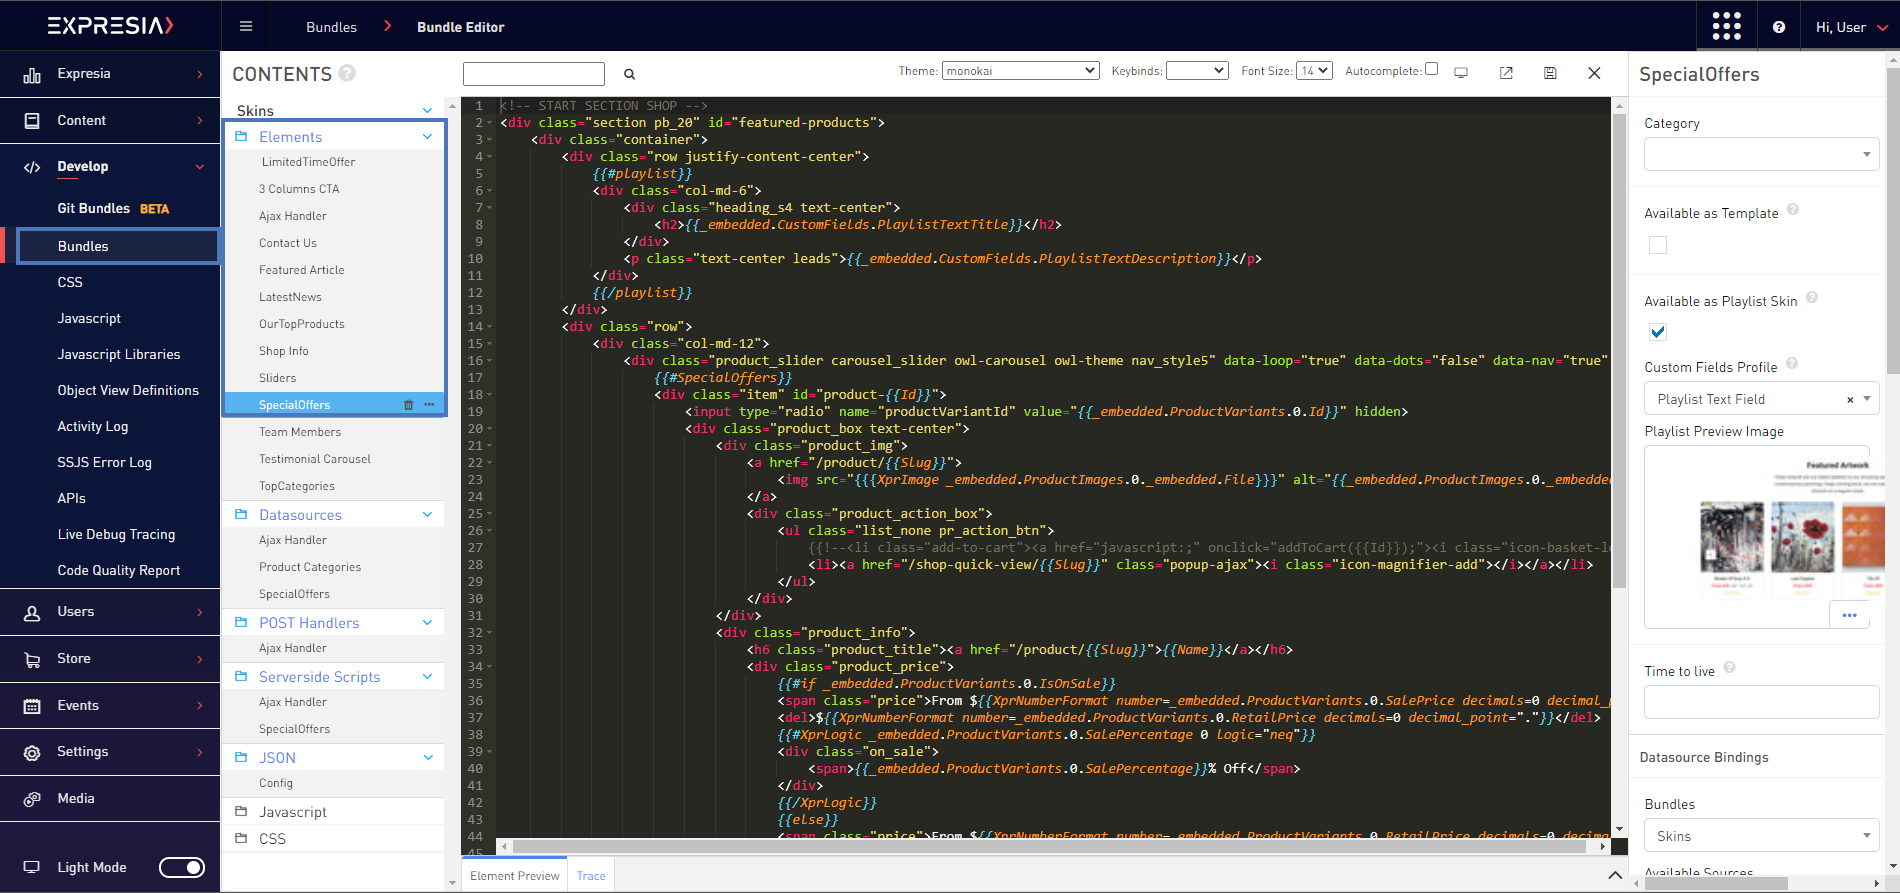Select the Testimonial Carousel element
1900x893 pixels.
tap(314, 459)
